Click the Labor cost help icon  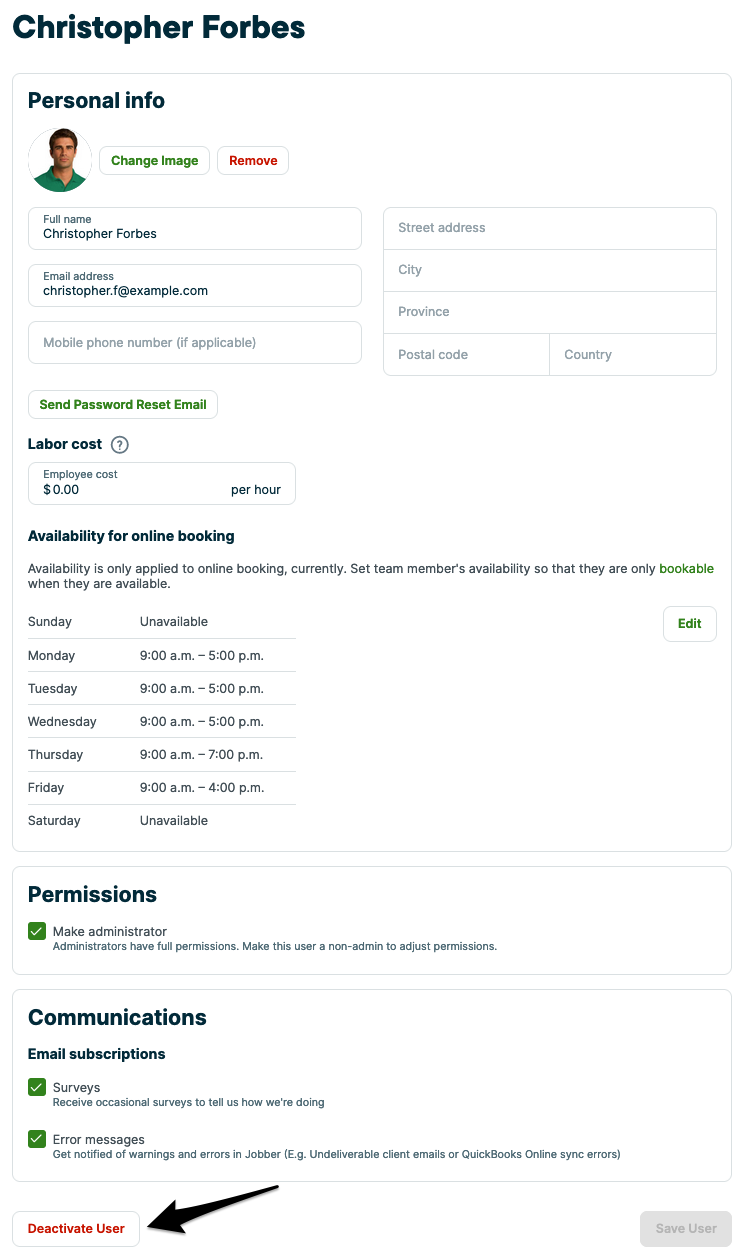(x=120, y=445)
